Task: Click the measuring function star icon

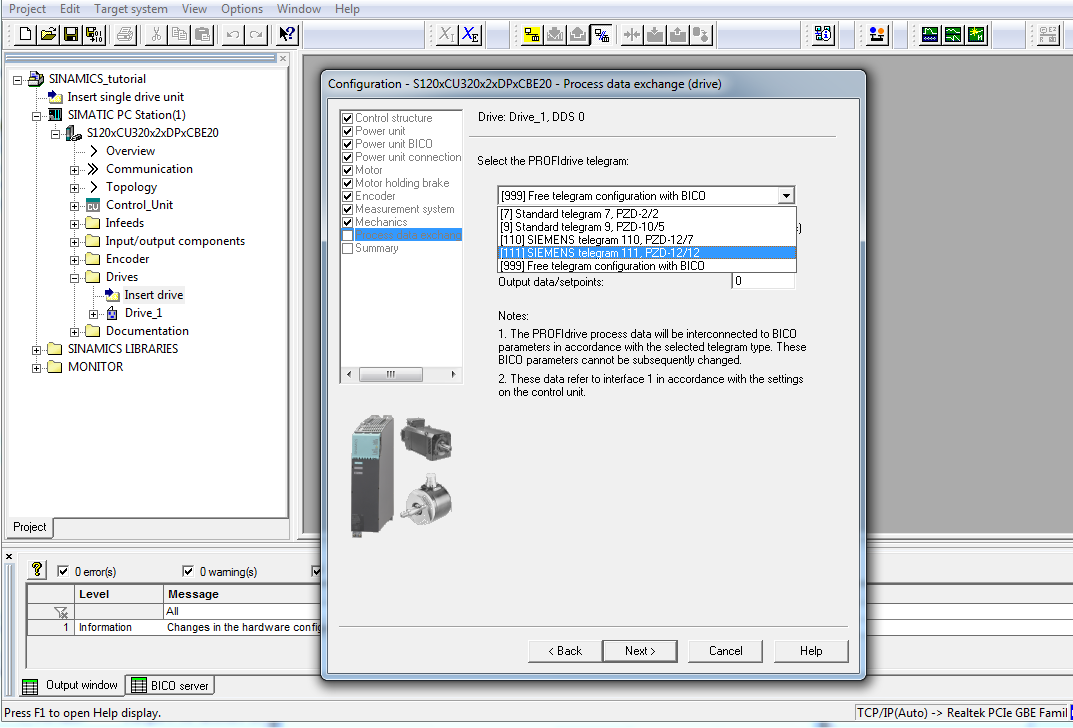Action: pos(977,34)
